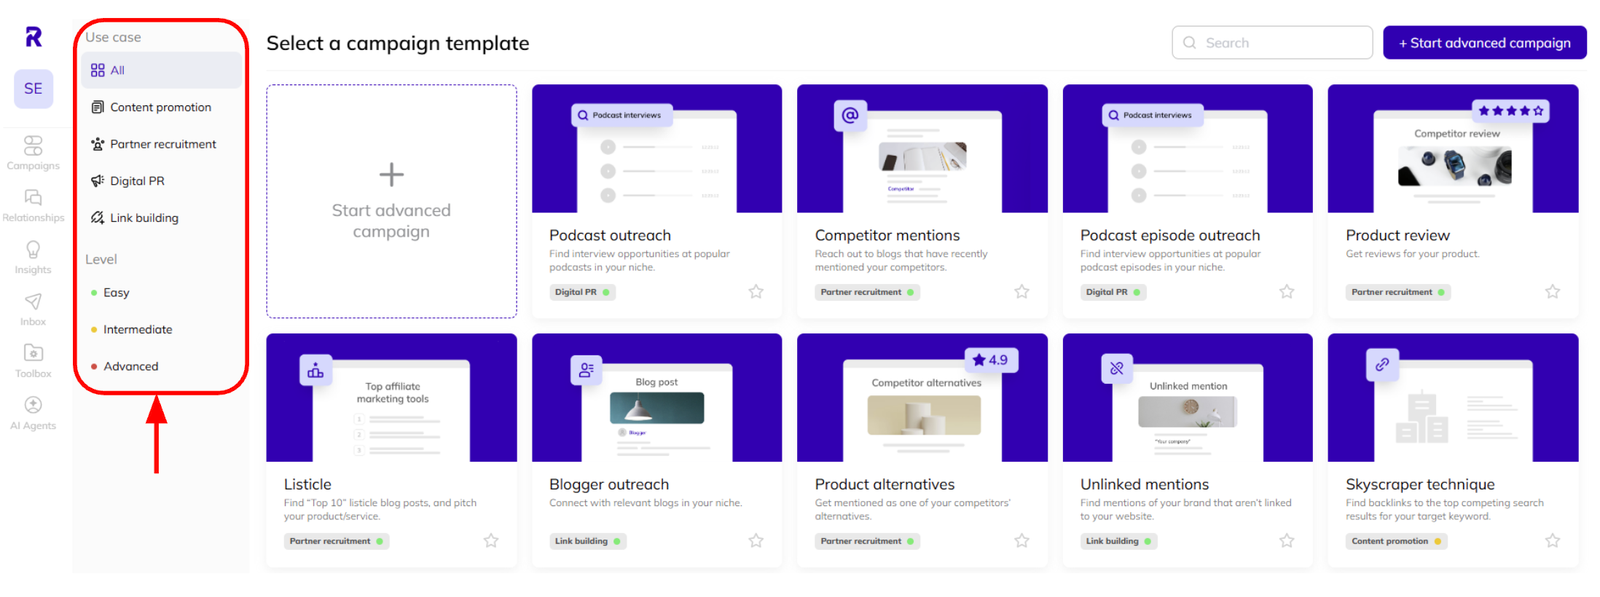Open Insights in the sidebar
The image size is (1600, 597).
(x=33, y=257)
